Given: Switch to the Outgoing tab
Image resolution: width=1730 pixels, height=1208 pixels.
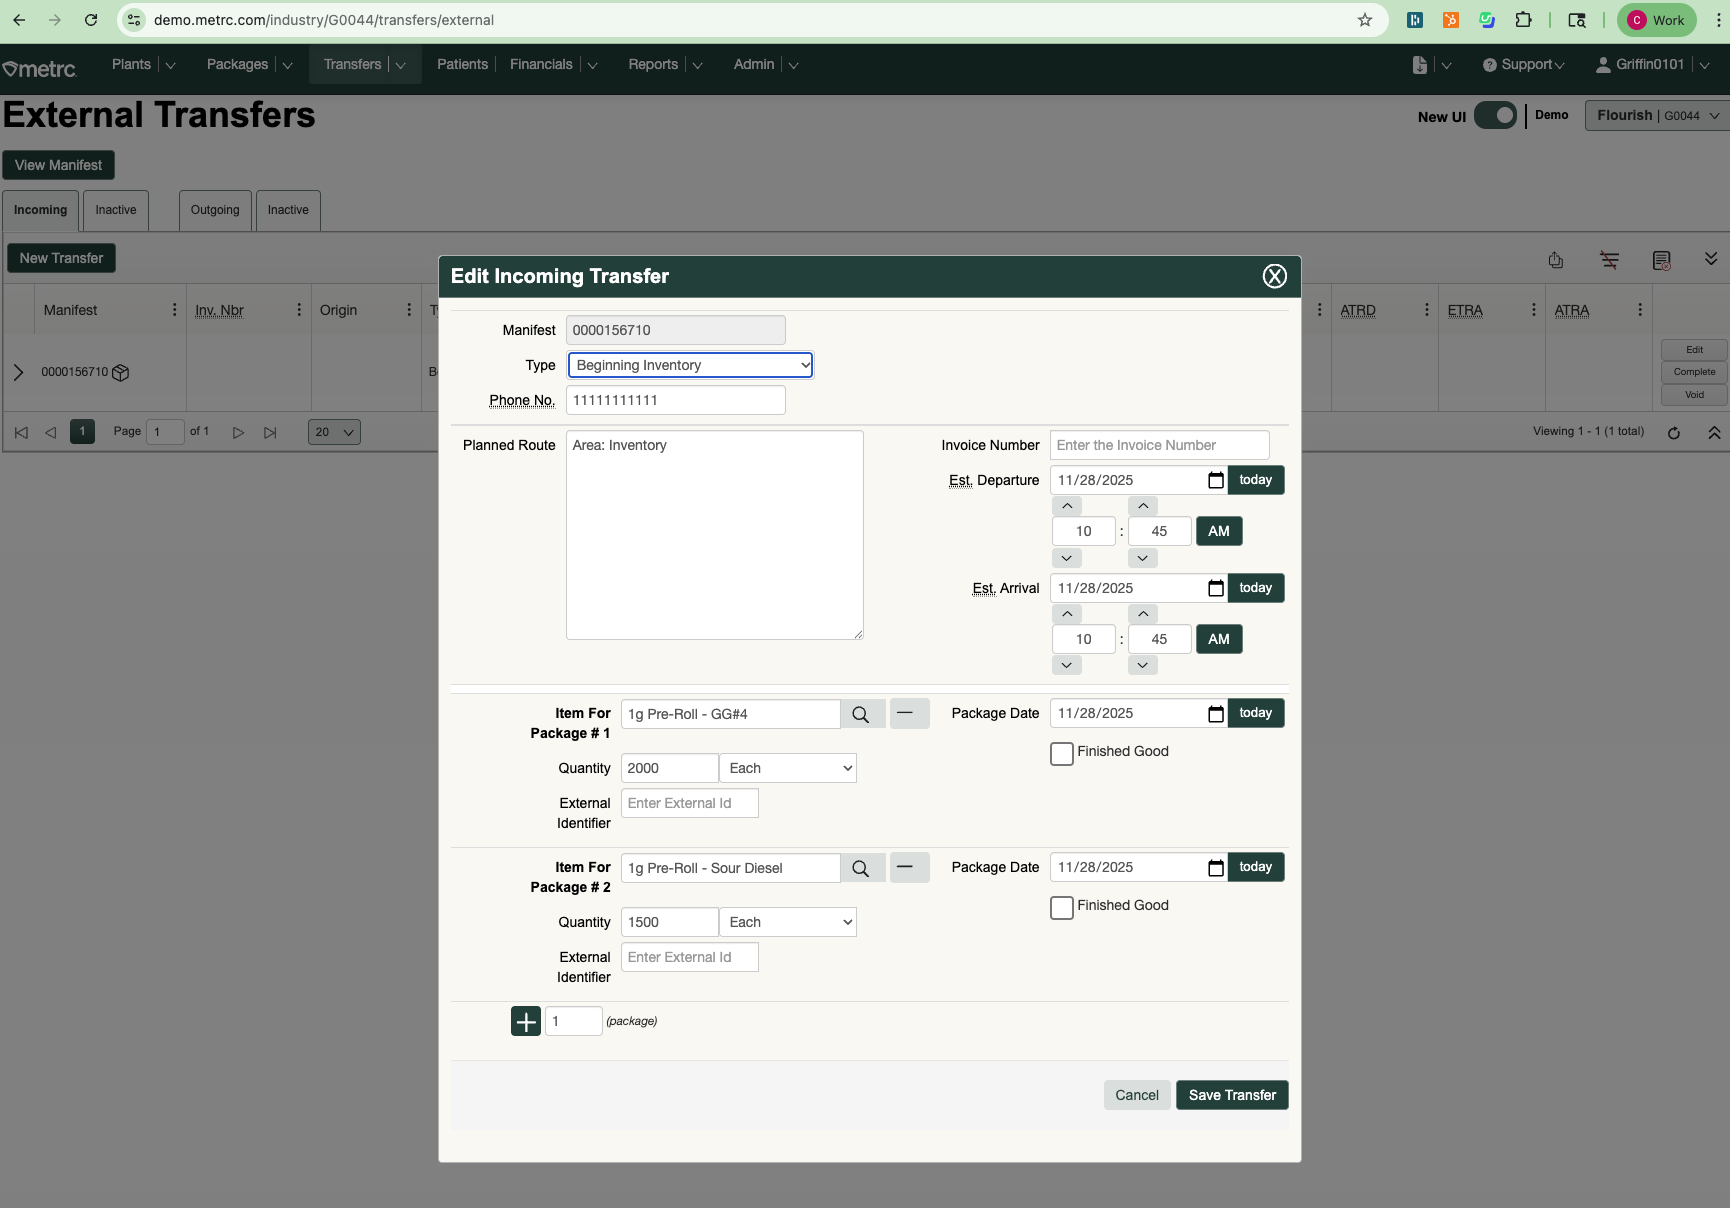Looking at the screenshot, I should tap(215, 210).
